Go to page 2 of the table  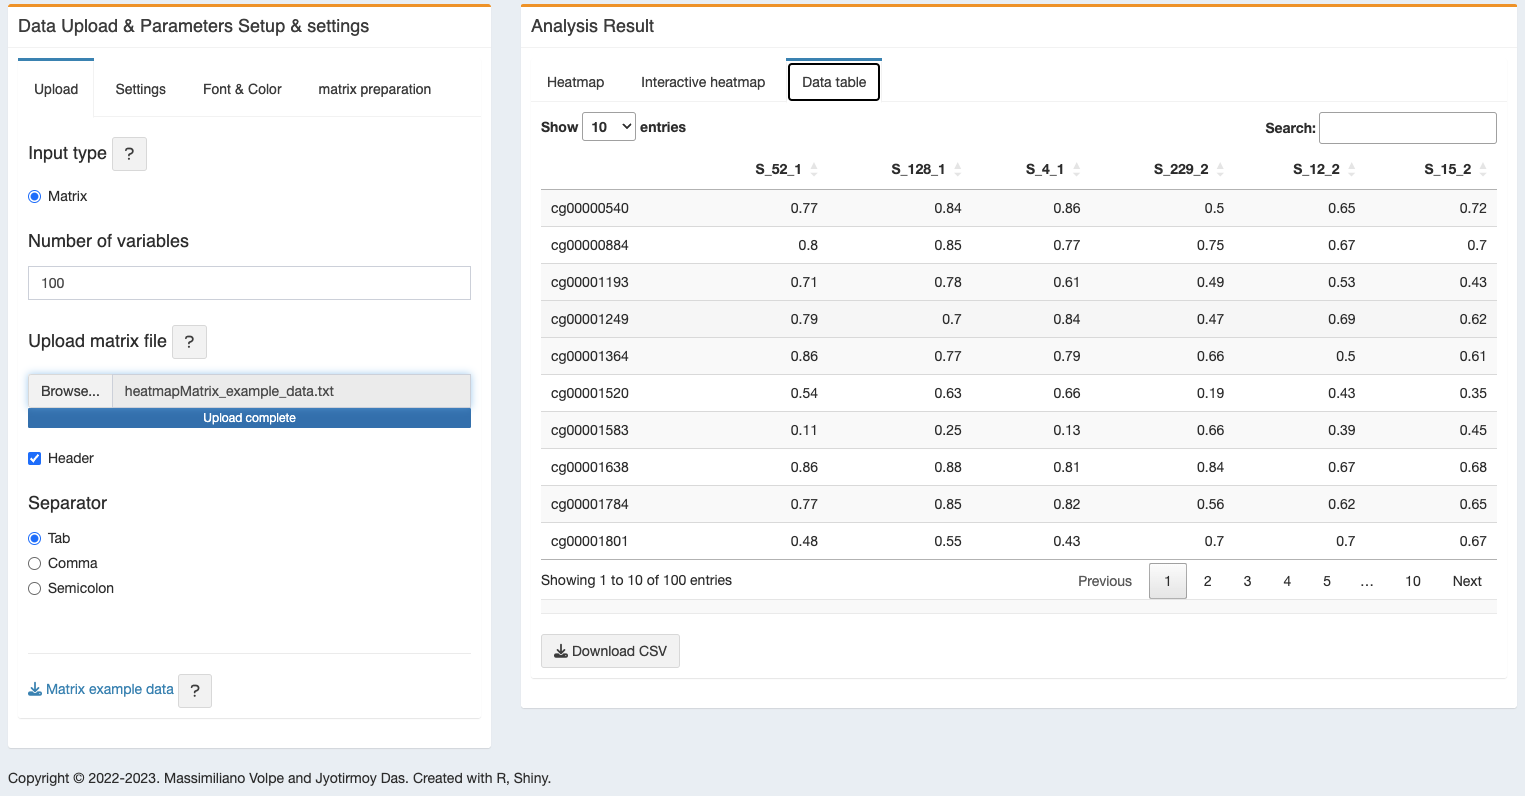(1208, 581)
